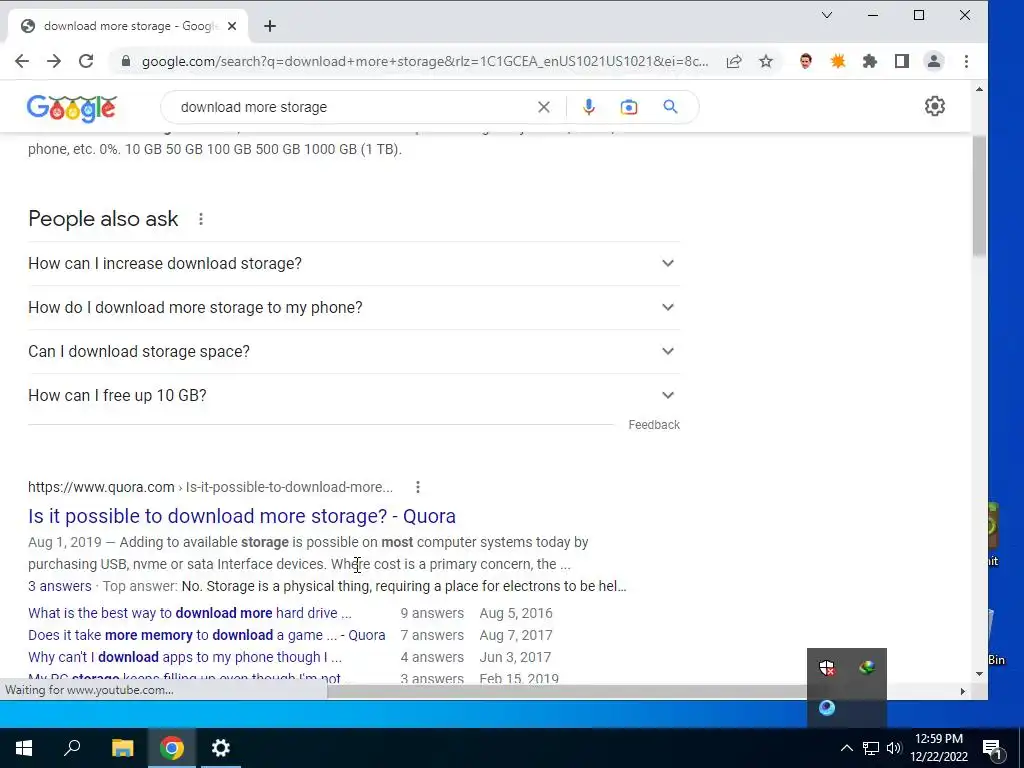Expand 'How can I free up 10 GB?'

click(x=354, y=395)
